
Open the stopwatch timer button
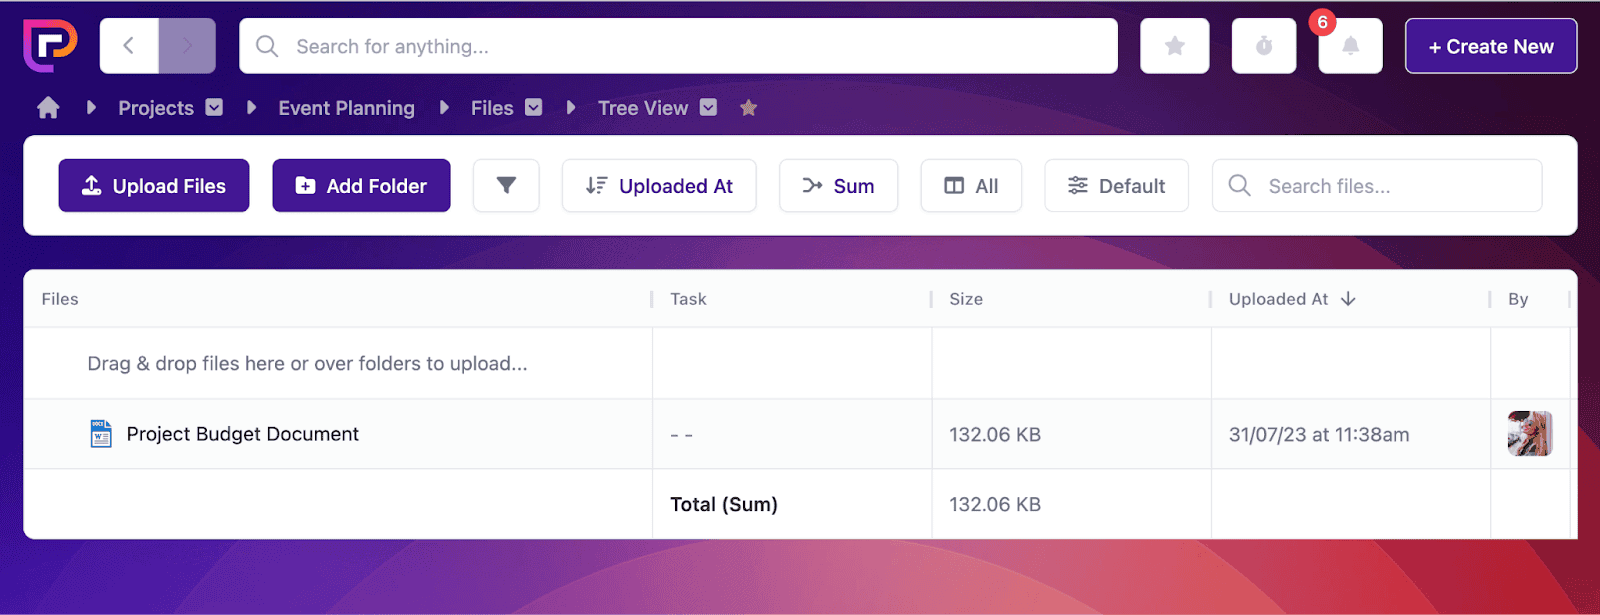[x=1263, y=46]
